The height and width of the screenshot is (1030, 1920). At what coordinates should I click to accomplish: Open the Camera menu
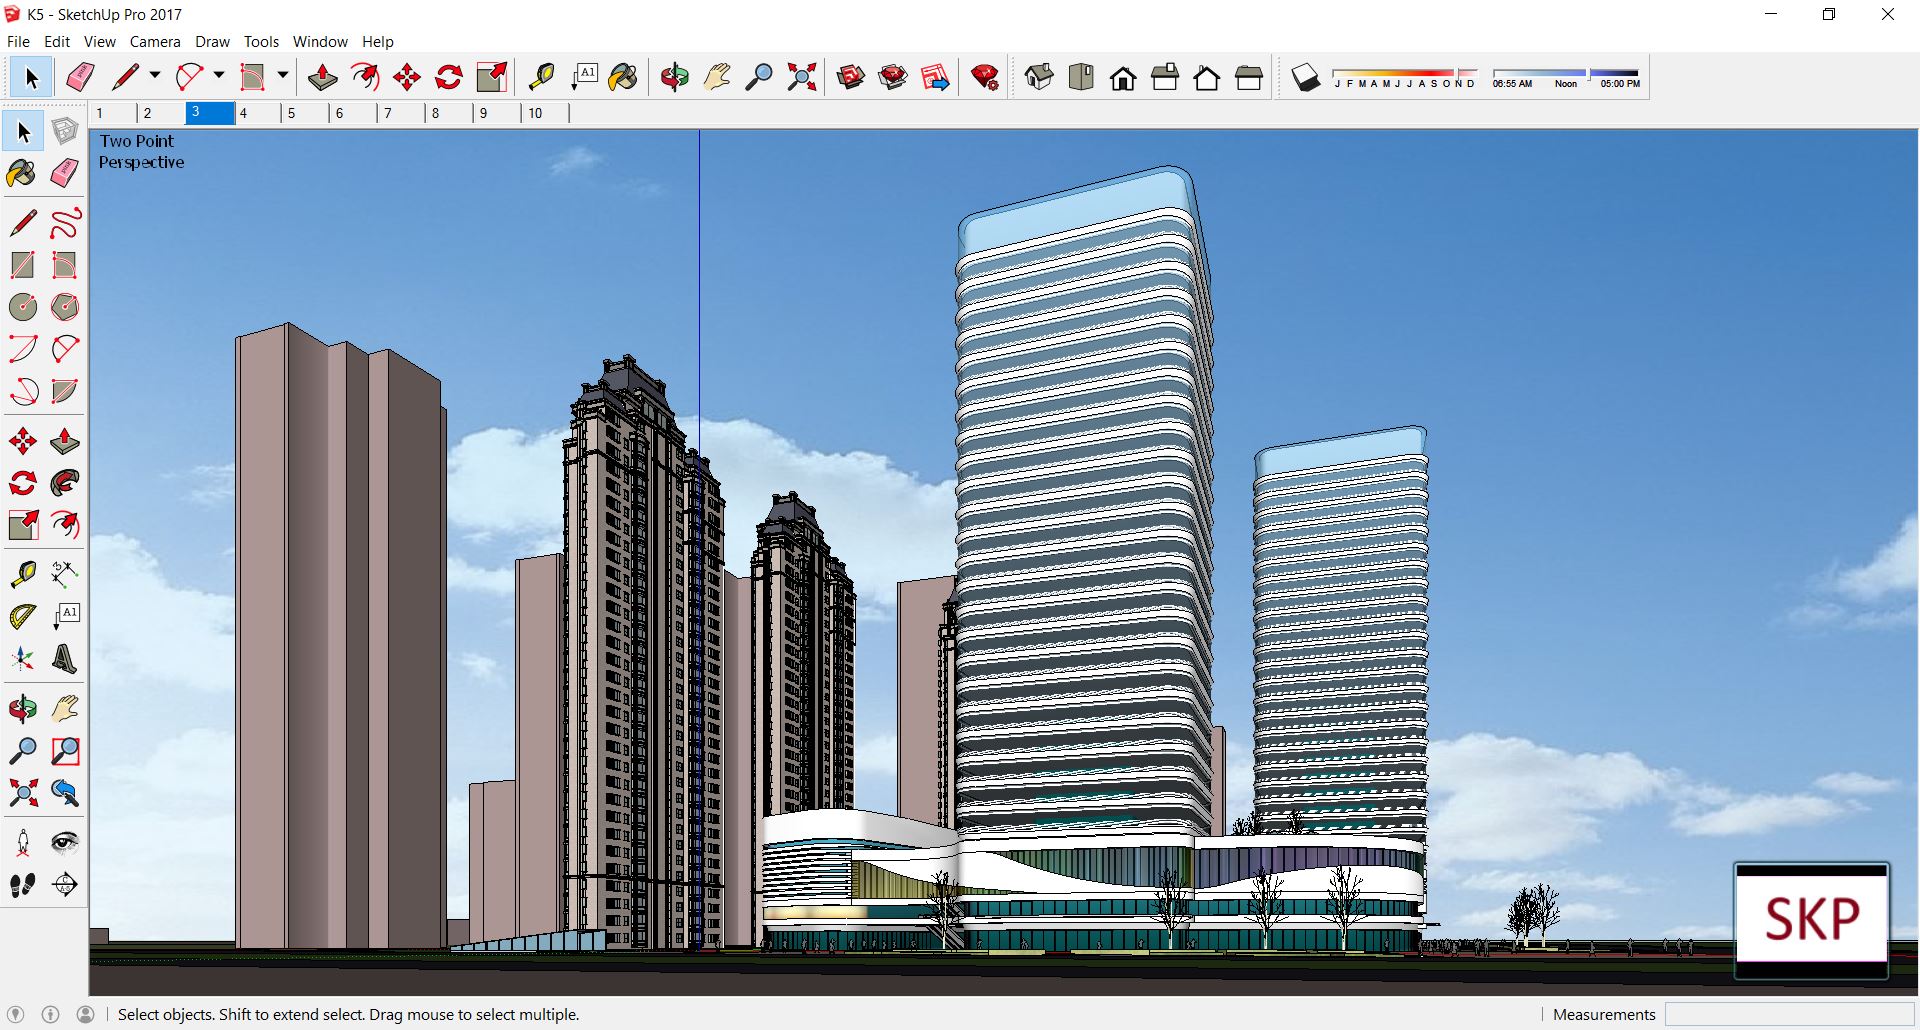click(155, 42)
